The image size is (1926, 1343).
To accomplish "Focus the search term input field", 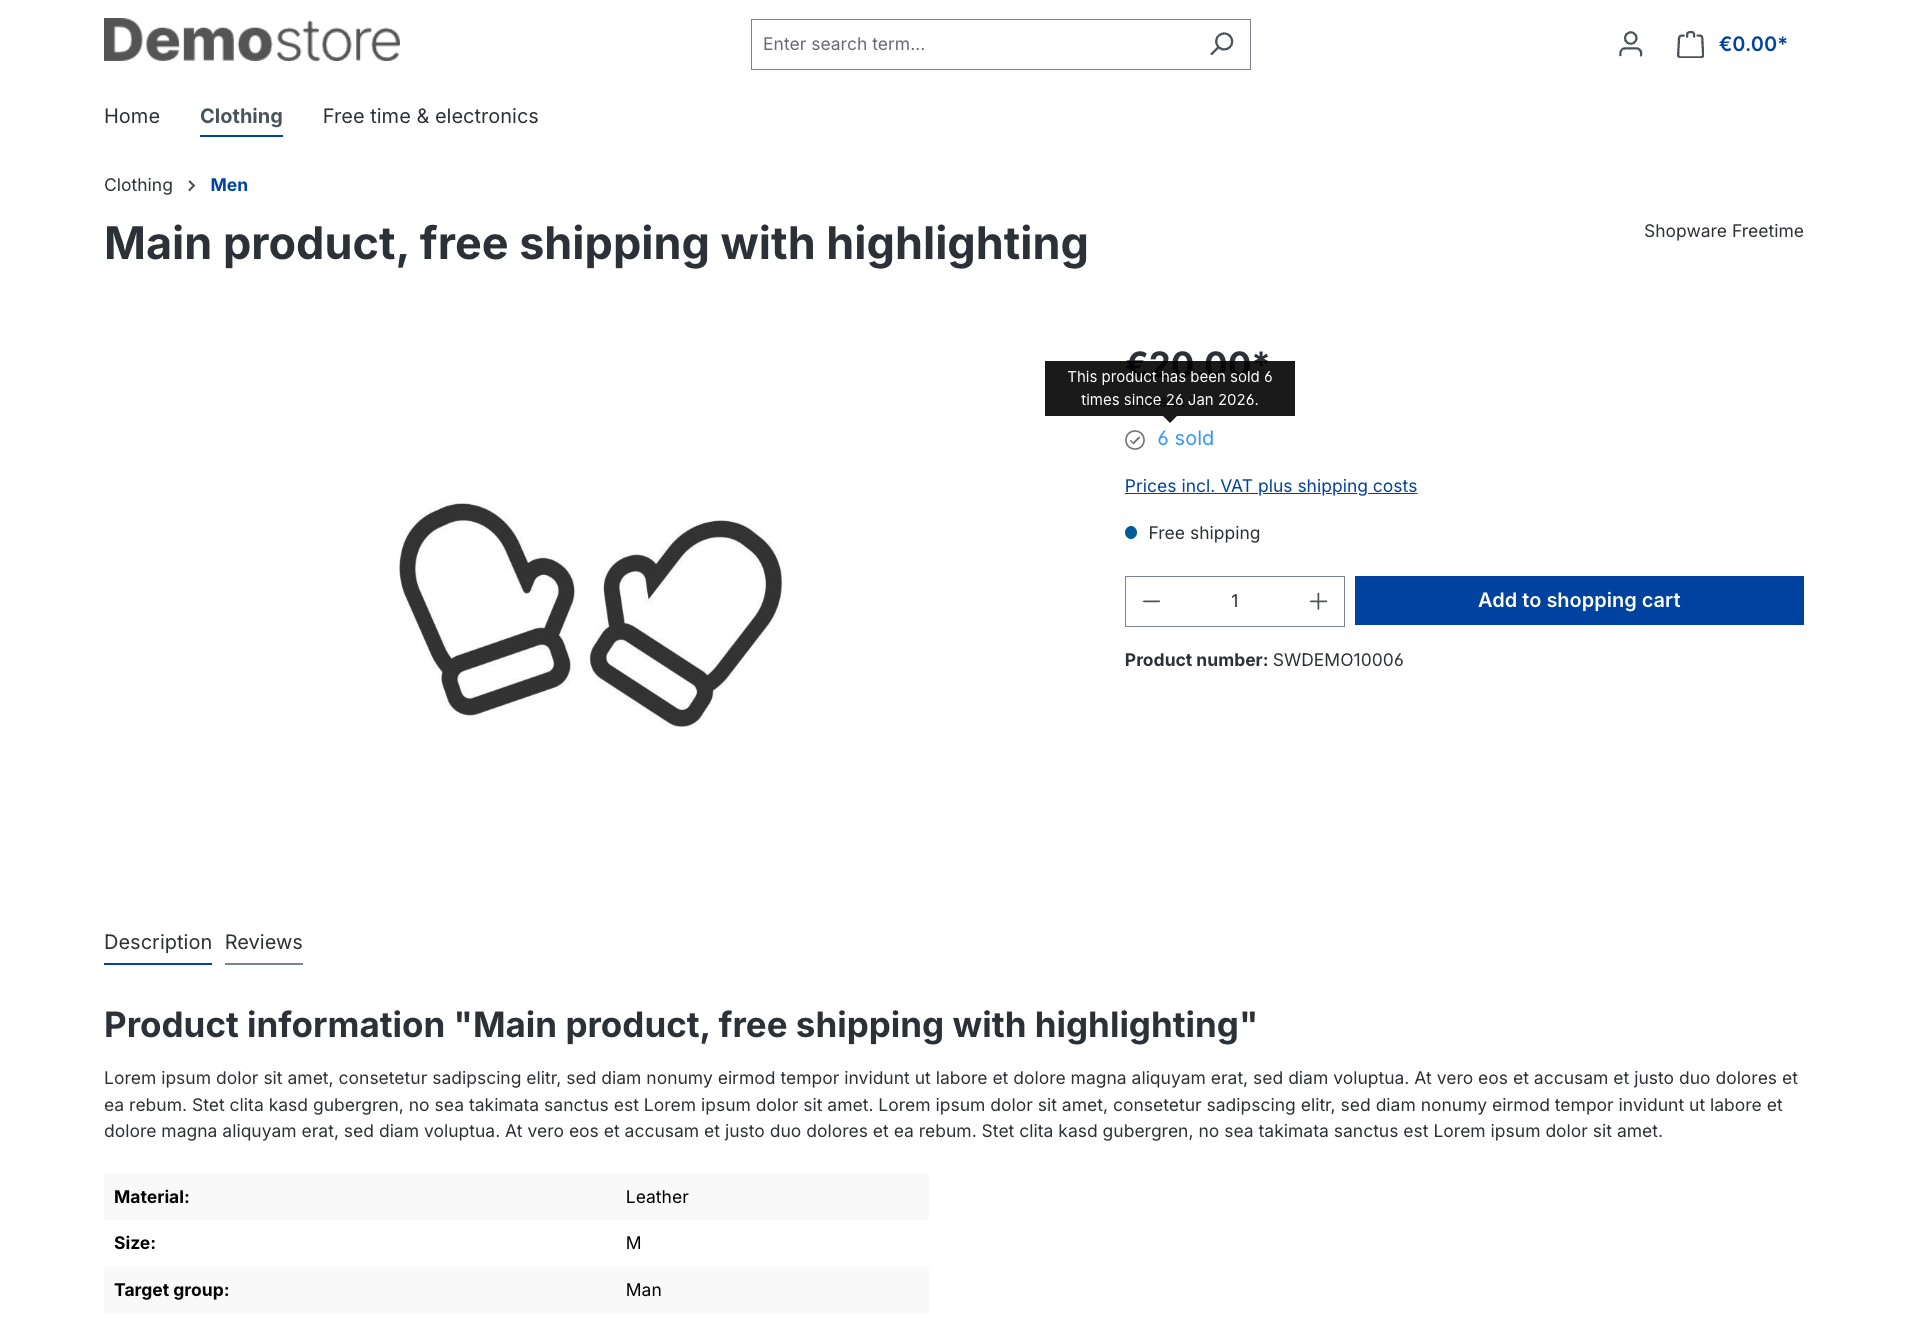I will tap(975, 44).
